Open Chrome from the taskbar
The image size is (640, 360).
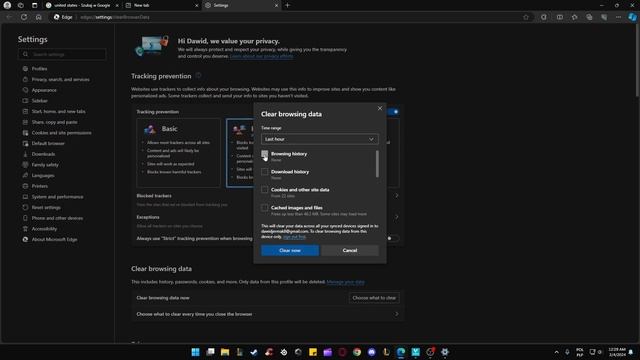(357, 352)
